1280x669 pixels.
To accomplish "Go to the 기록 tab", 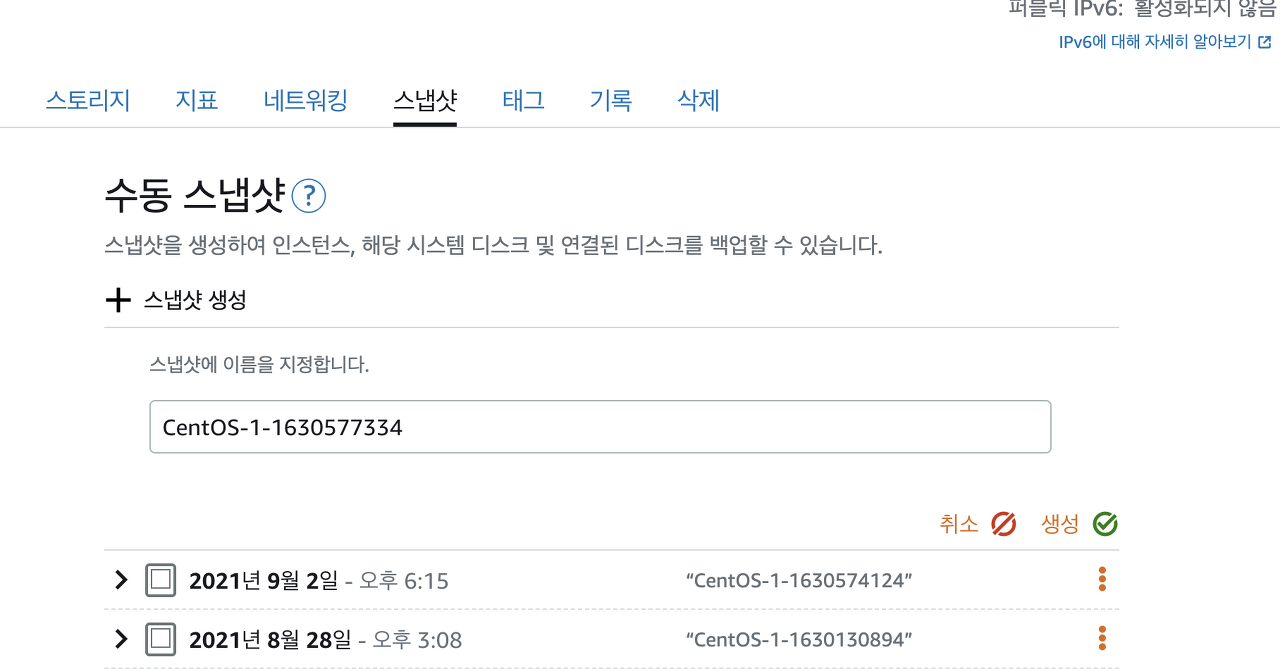I will [611, 100].
